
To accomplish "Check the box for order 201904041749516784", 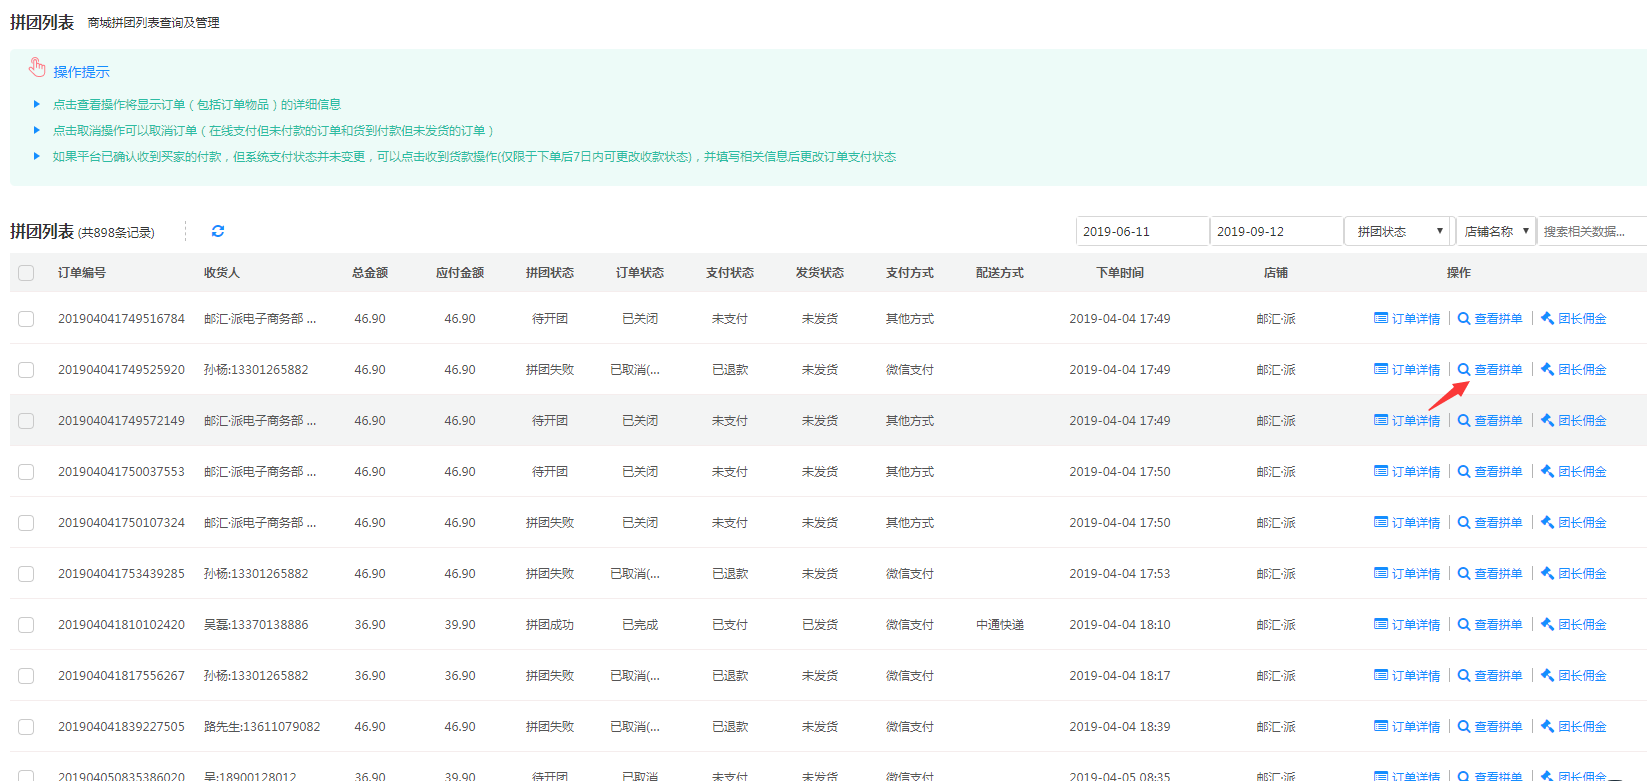I will point(26,319).
